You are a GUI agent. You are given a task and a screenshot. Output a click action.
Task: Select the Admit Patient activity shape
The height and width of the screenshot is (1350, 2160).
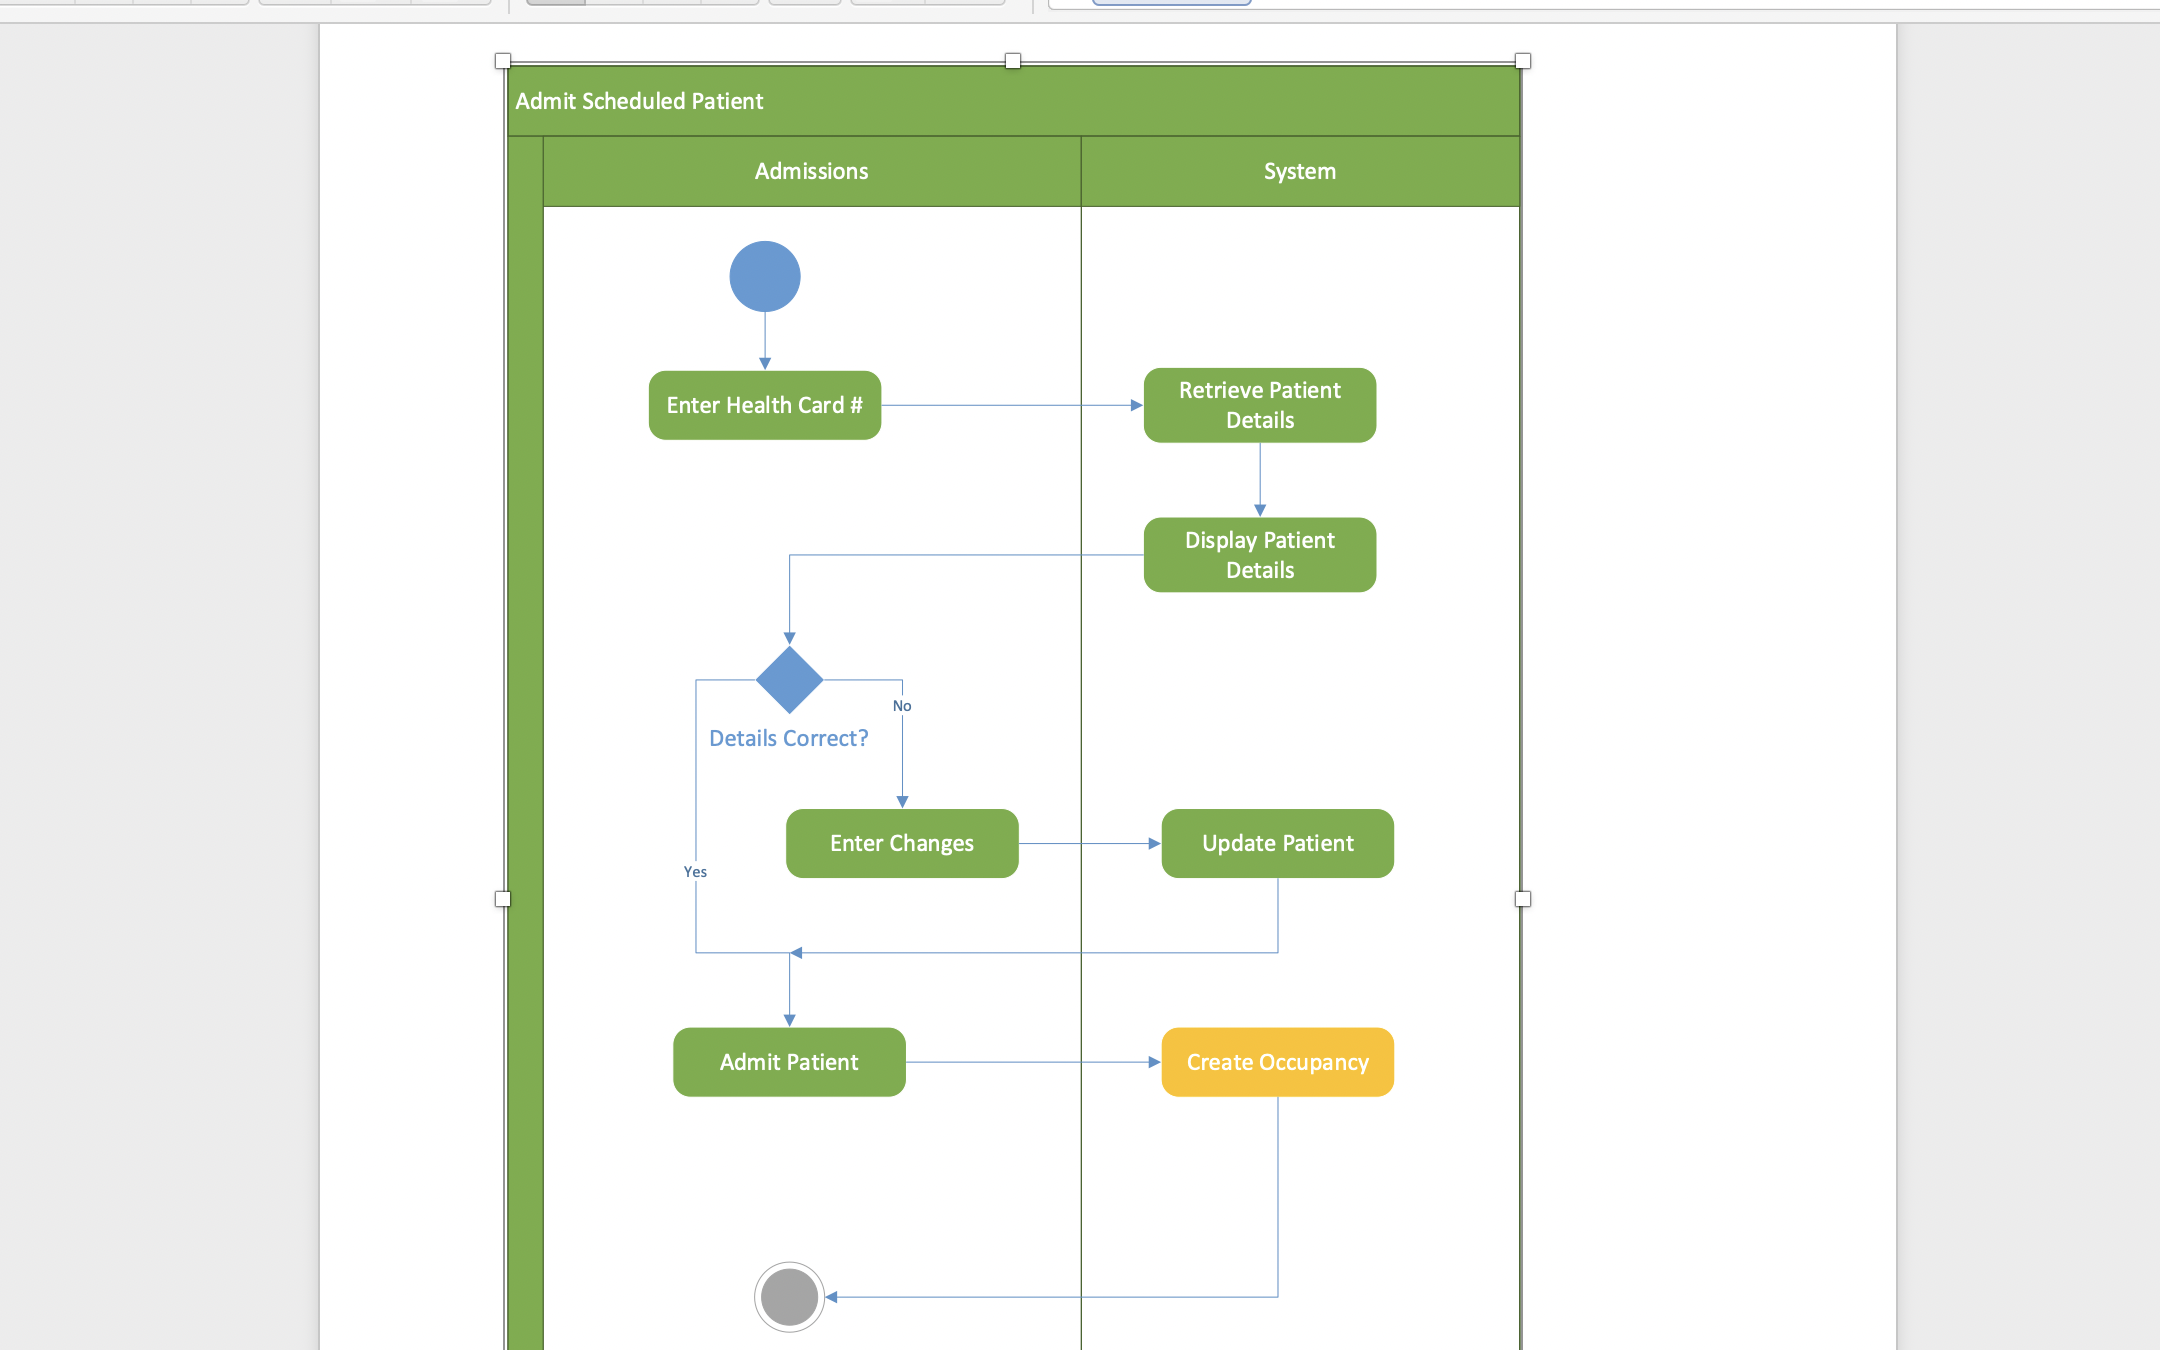point(789,1062)
